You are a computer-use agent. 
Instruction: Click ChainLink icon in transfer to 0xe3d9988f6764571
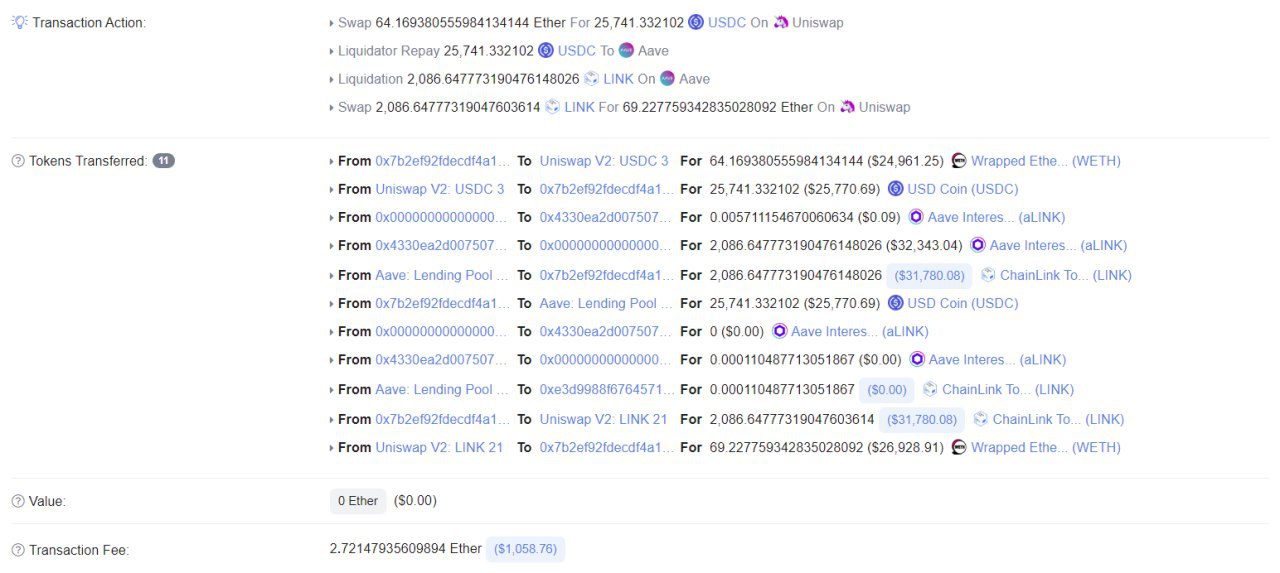point(931,389)
